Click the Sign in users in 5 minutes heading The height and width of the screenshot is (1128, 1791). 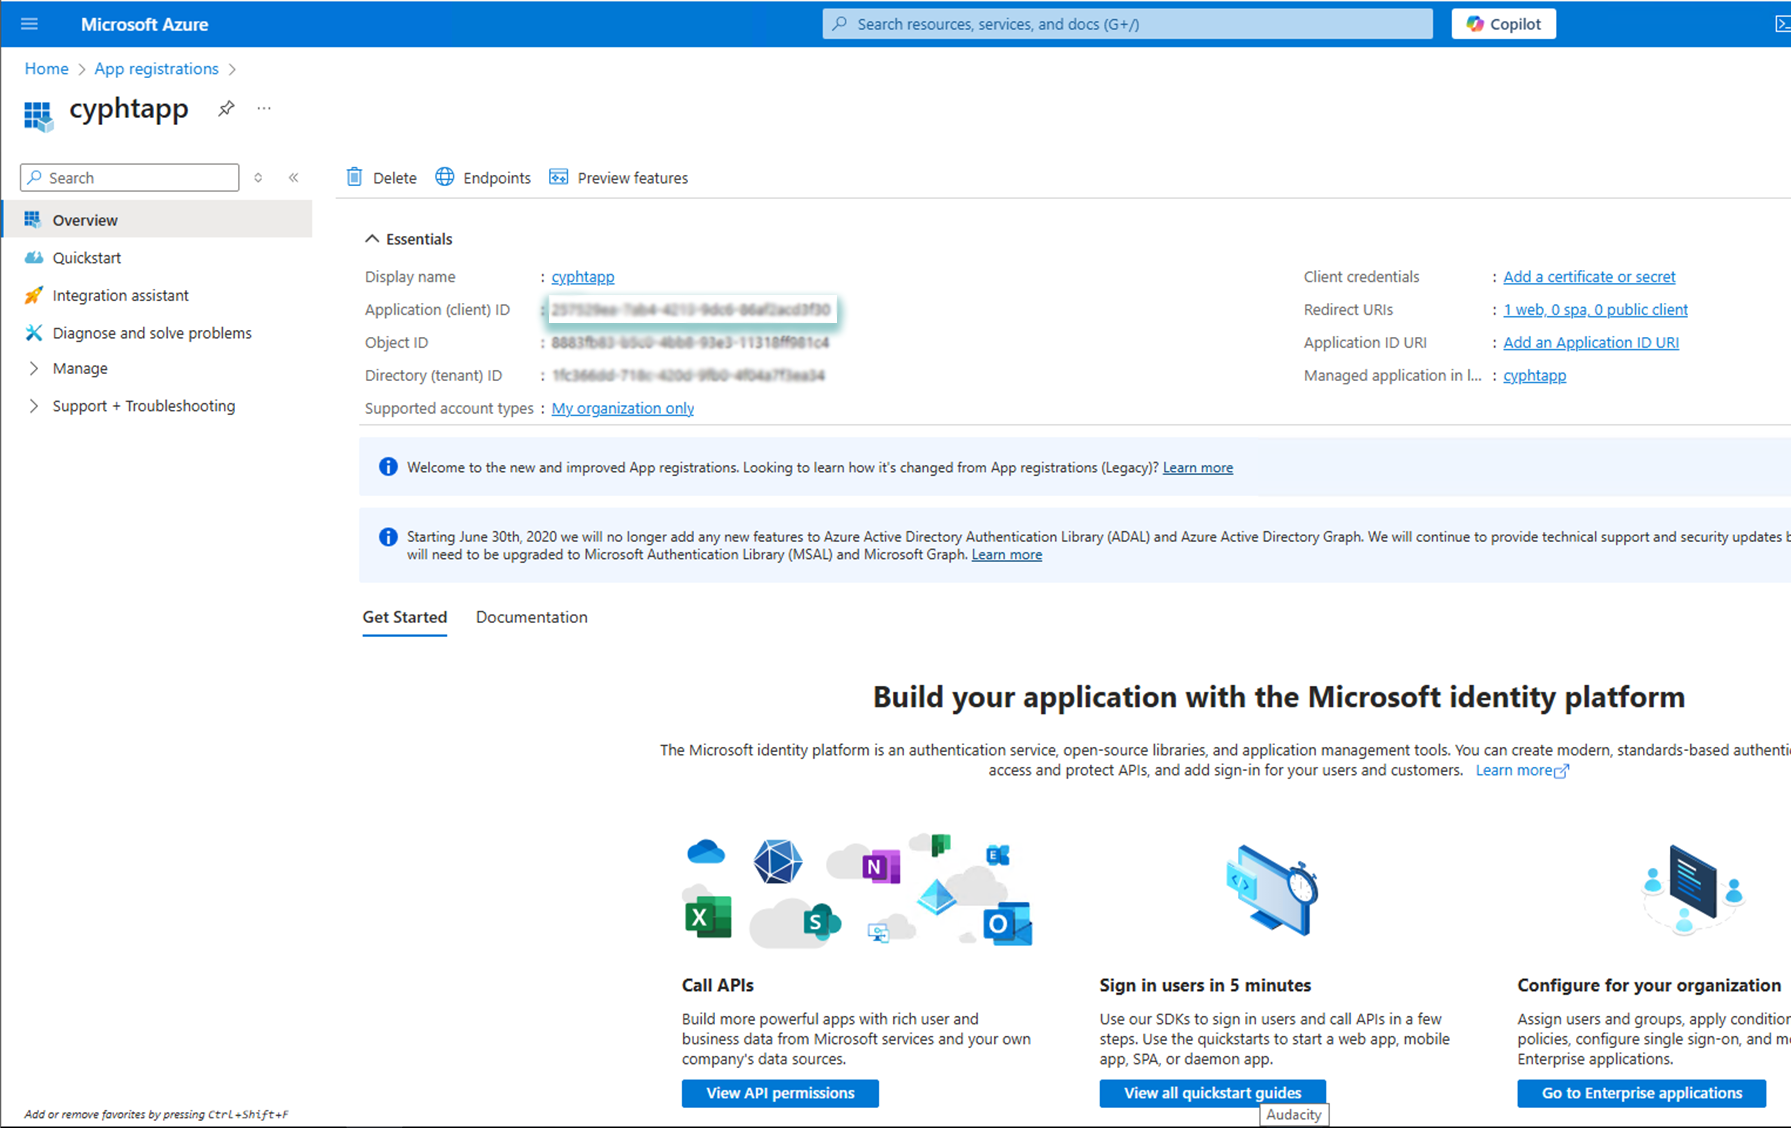coord(1205,985)
